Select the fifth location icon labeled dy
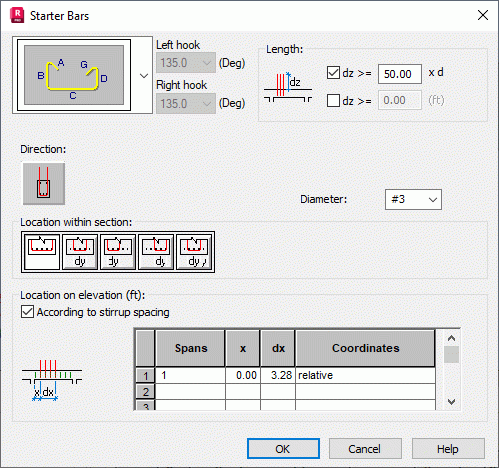This screenshot has height=468, width=499. tap(194, 252)
